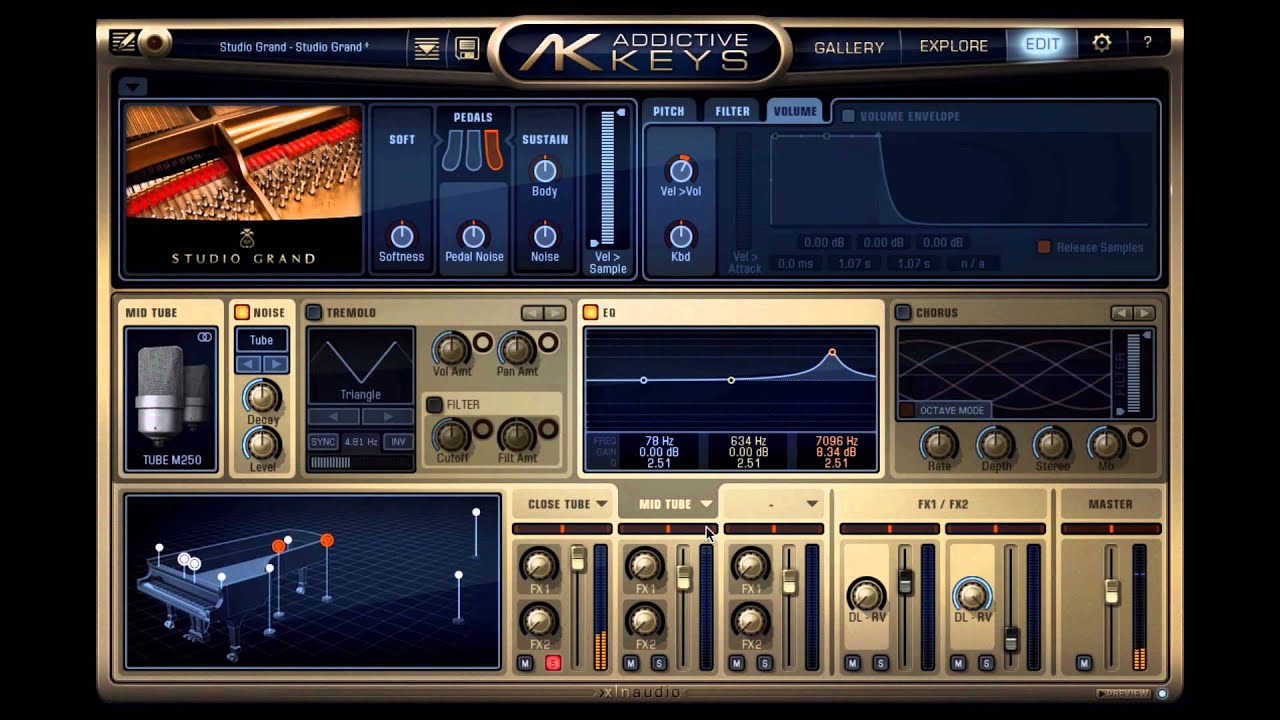Select previous tremolo waveform arrow
Image resolution: width=1280 pixels, height=720 pixels.
pyautogui.click(x=334, y=416)
